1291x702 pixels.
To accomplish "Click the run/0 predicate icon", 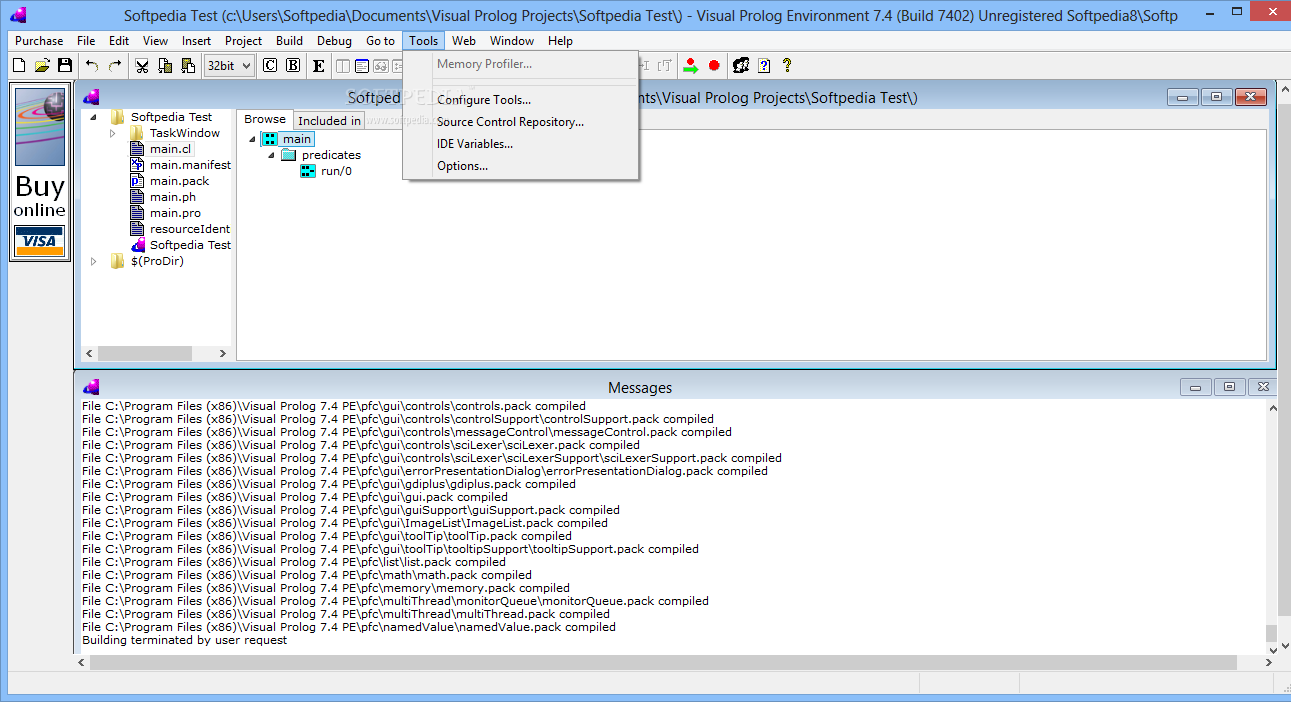I will coord(308,171).
